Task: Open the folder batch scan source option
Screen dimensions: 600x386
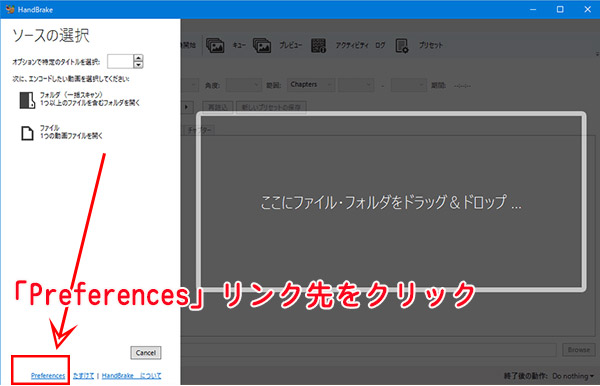Action: click(x=80, y=99)
